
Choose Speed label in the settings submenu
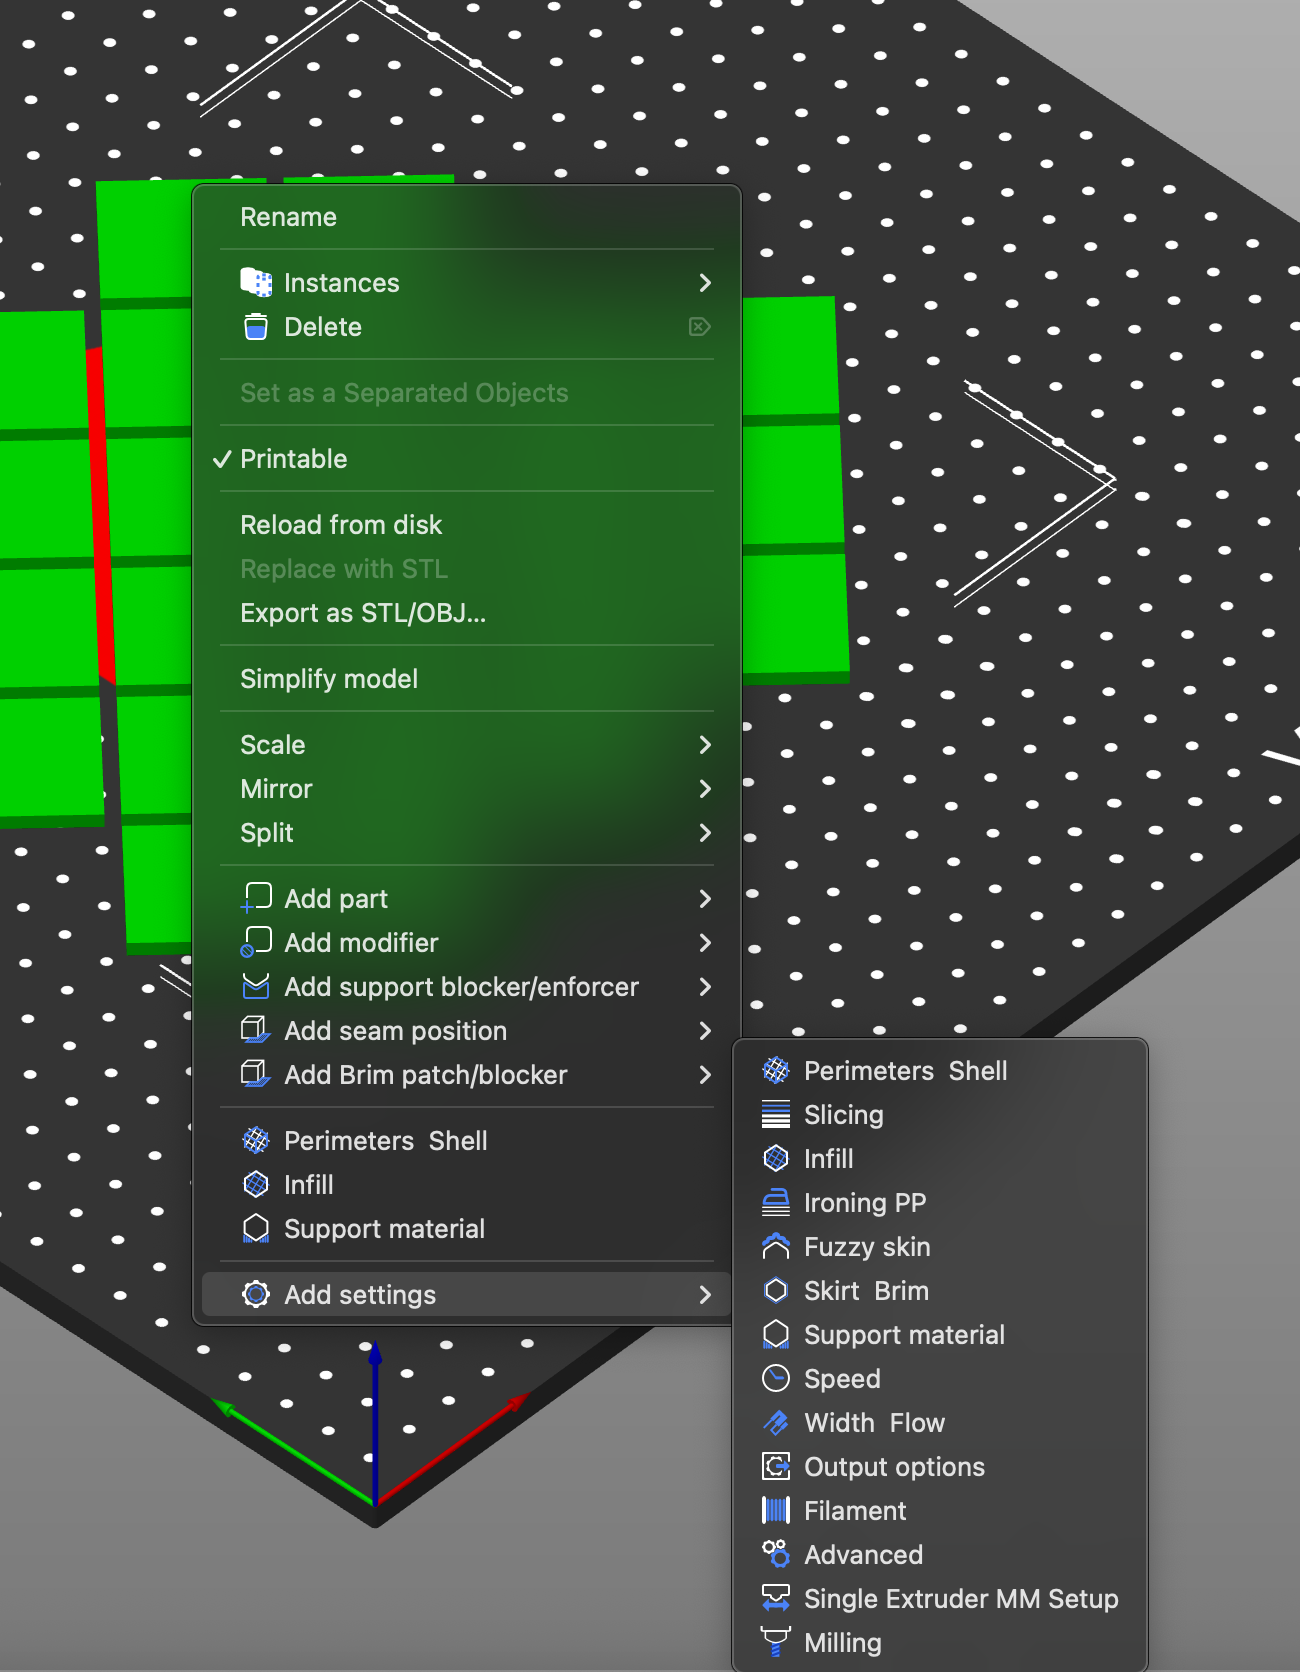tap(842, 1379)
